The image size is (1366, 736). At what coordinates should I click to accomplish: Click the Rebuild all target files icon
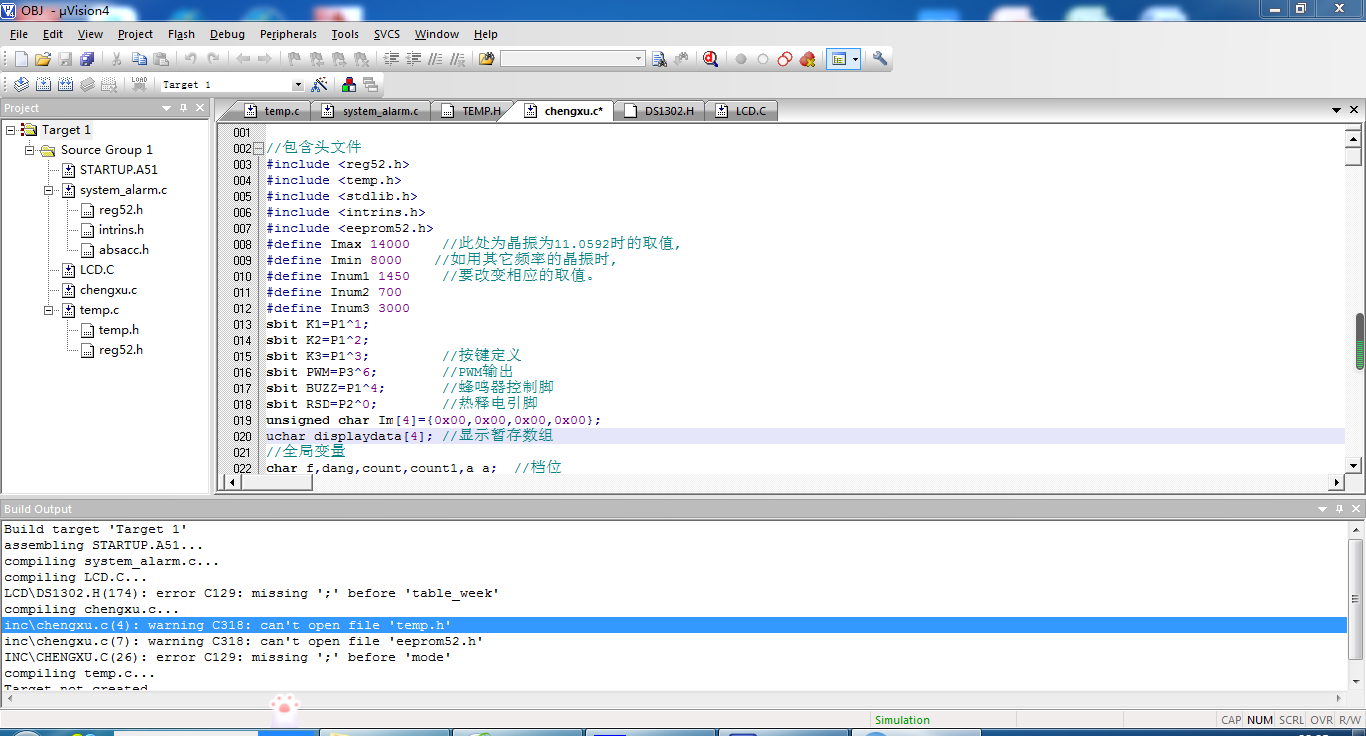point(65,85)
